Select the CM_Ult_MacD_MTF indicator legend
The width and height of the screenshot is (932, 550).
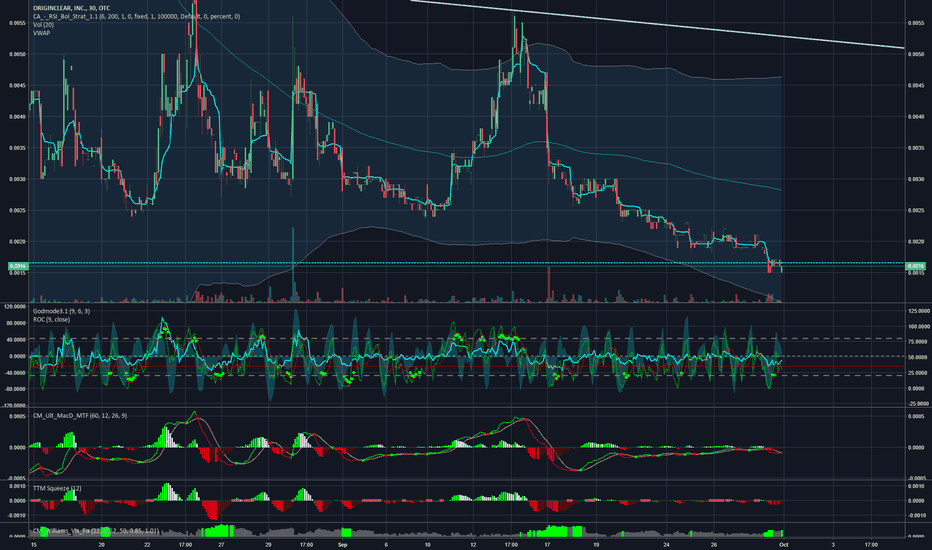click(80, 416)
